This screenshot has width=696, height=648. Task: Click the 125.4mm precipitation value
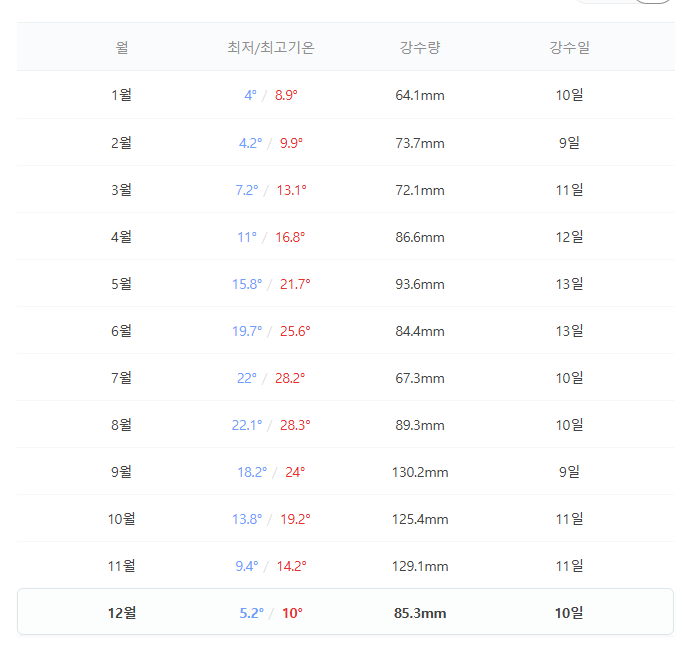point(420,519)
